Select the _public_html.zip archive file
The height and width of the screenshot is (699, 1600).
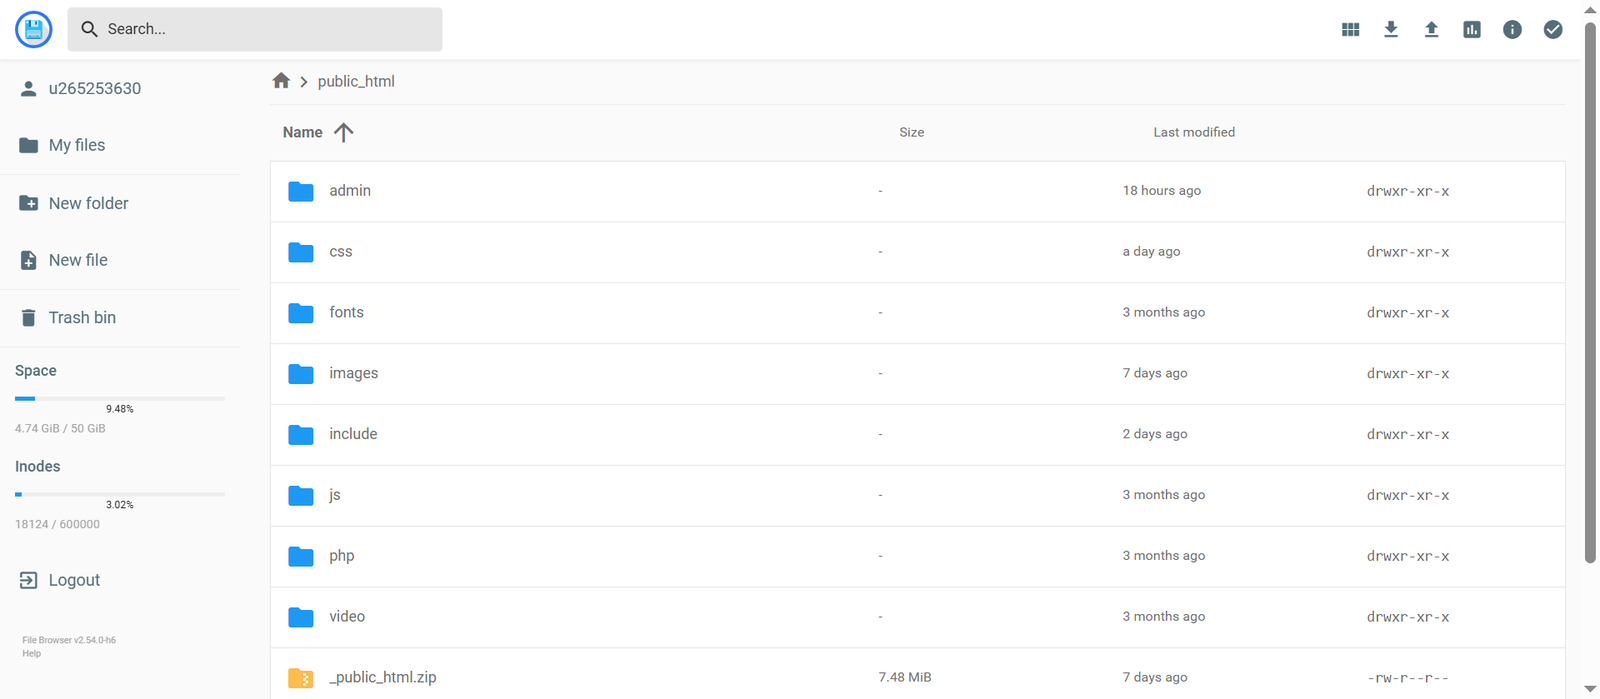click(383, 677)
